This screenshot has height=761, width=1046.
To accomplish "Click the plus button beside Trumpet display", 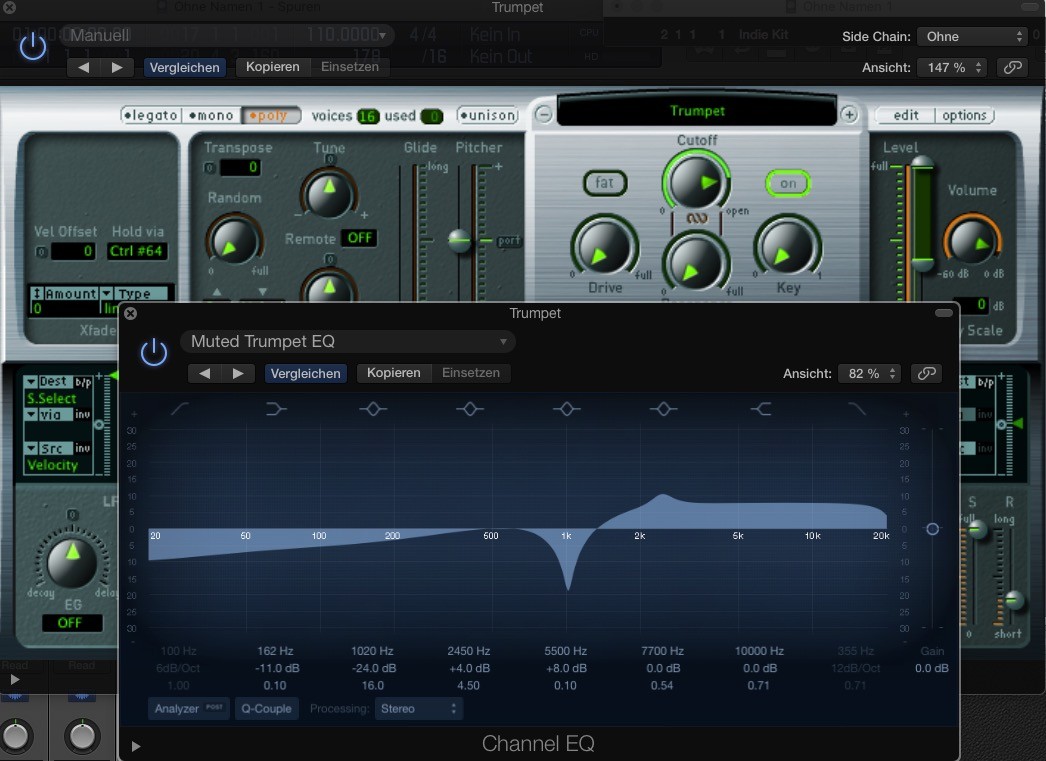I will [x=849, y=115].
